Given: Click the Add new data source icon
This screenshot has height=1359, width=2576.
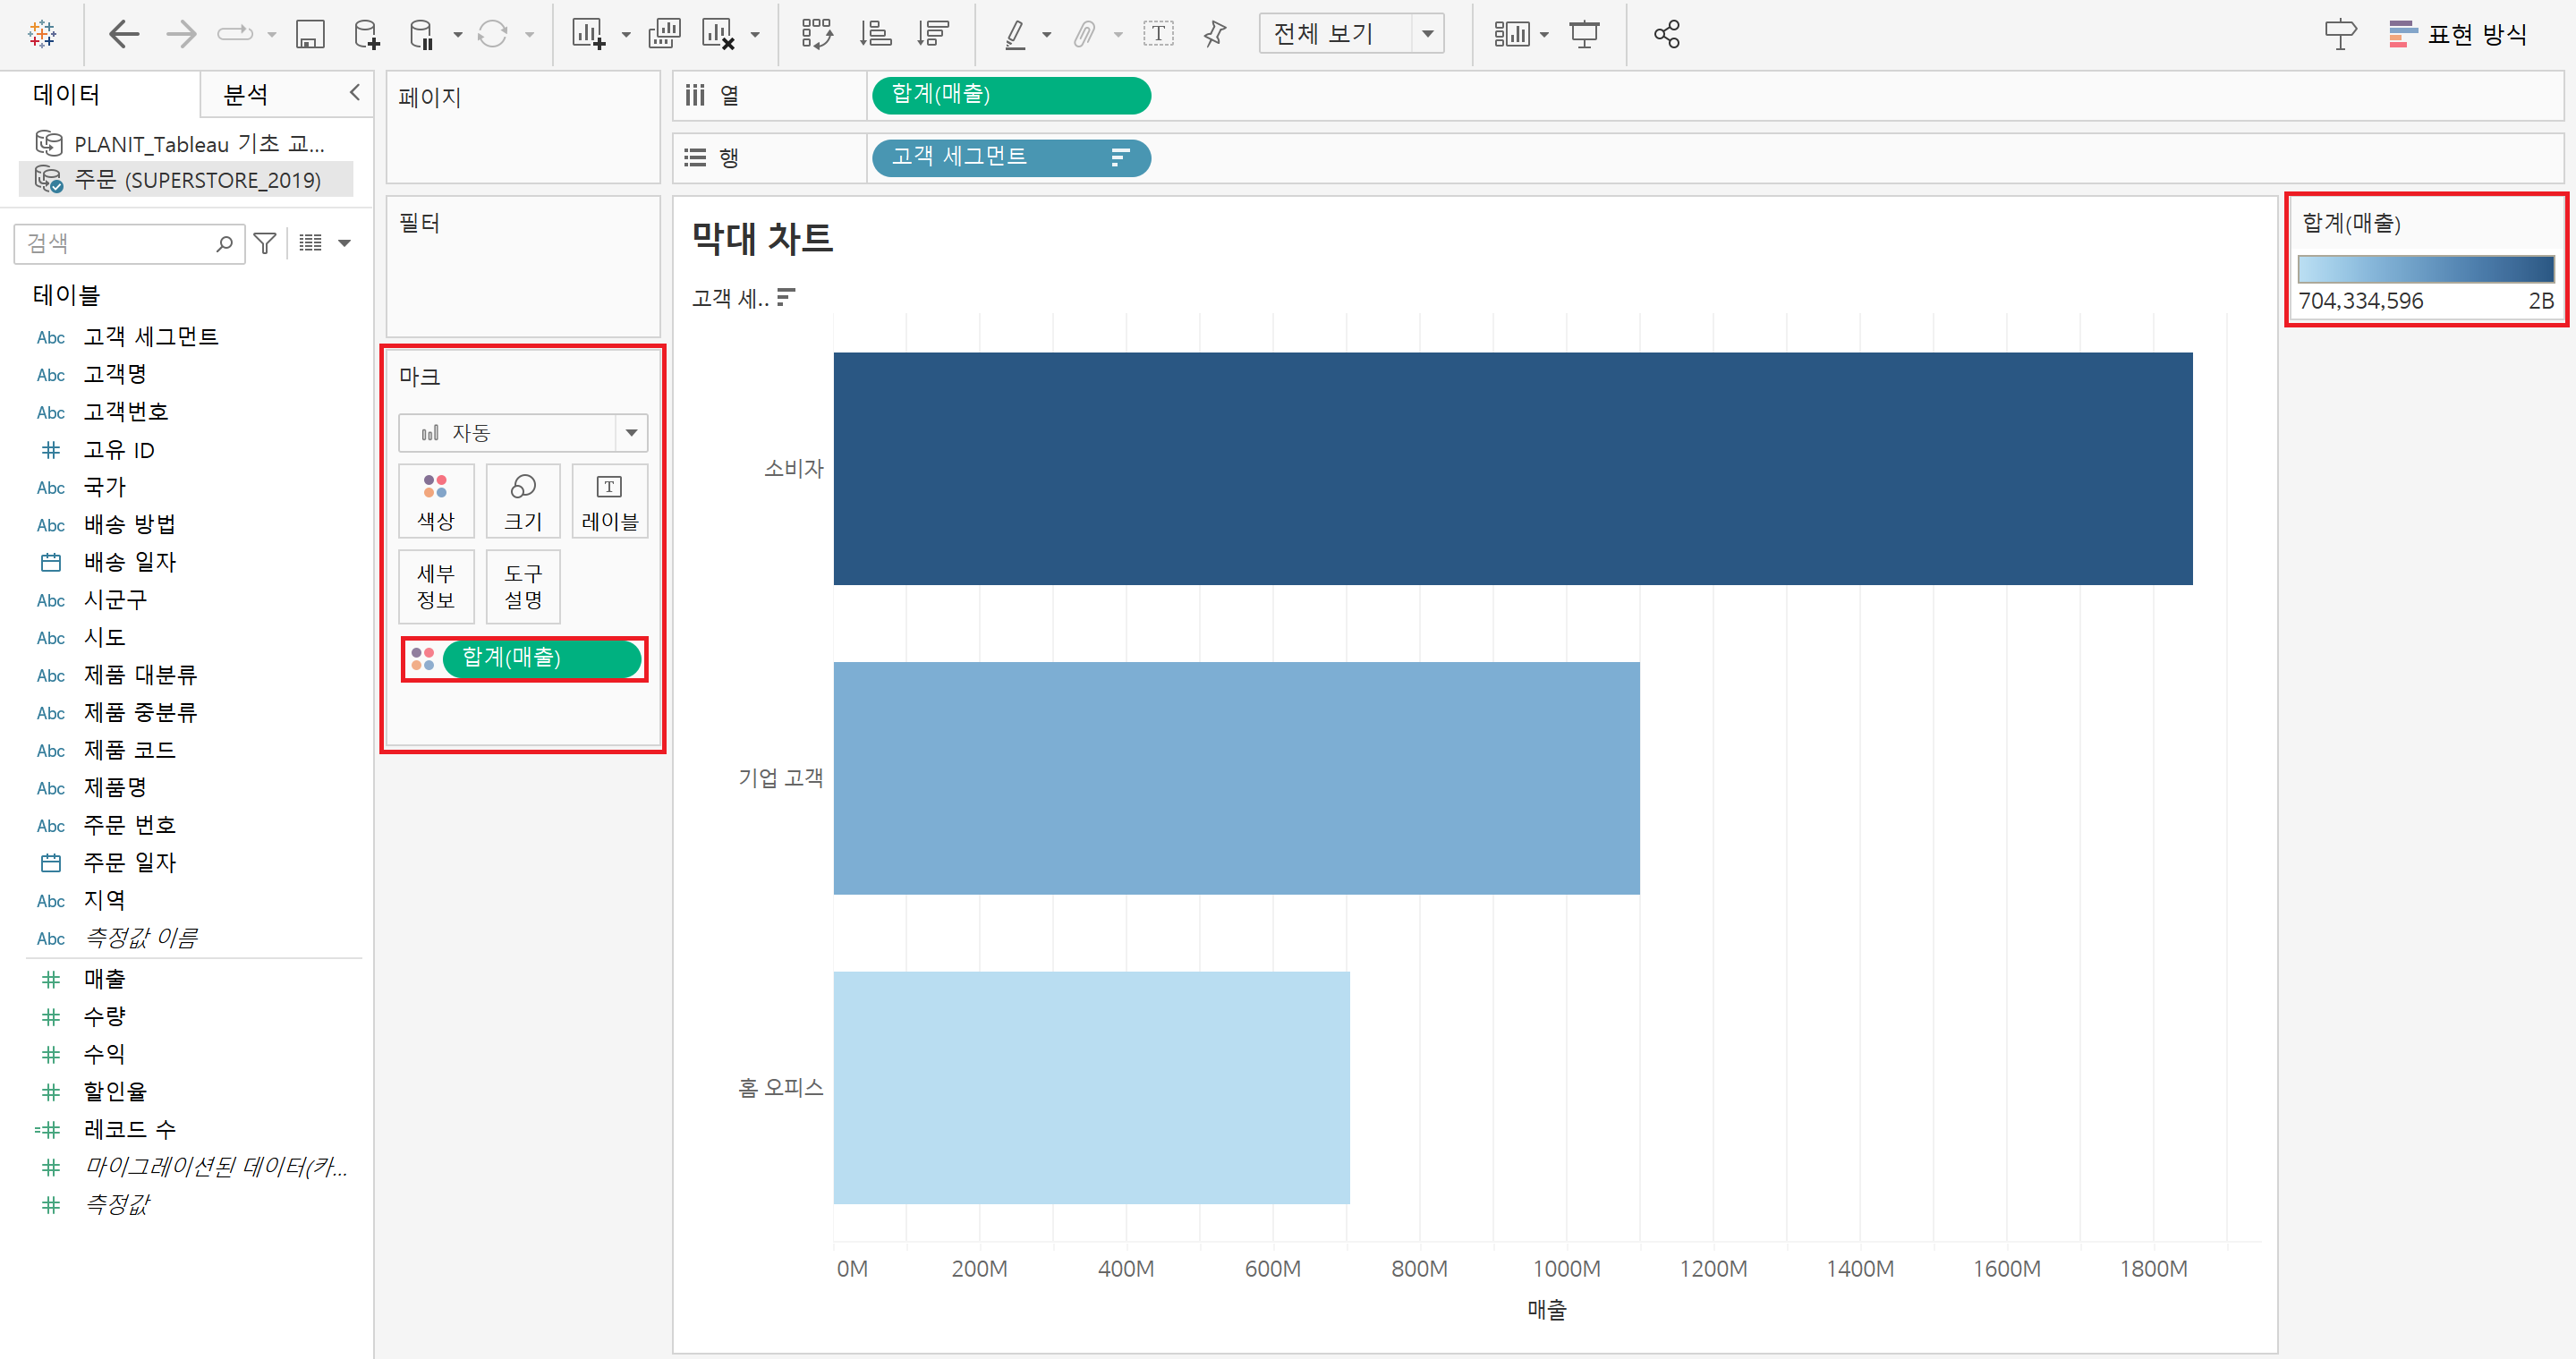Looking at the screenshot, I should tap(366, 35).
